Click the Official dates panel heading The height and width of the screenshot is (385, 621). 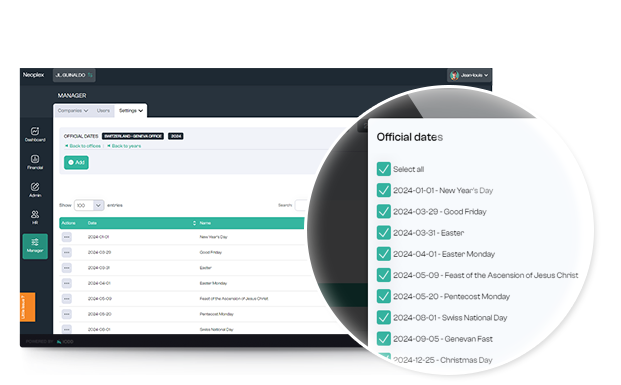410,137
